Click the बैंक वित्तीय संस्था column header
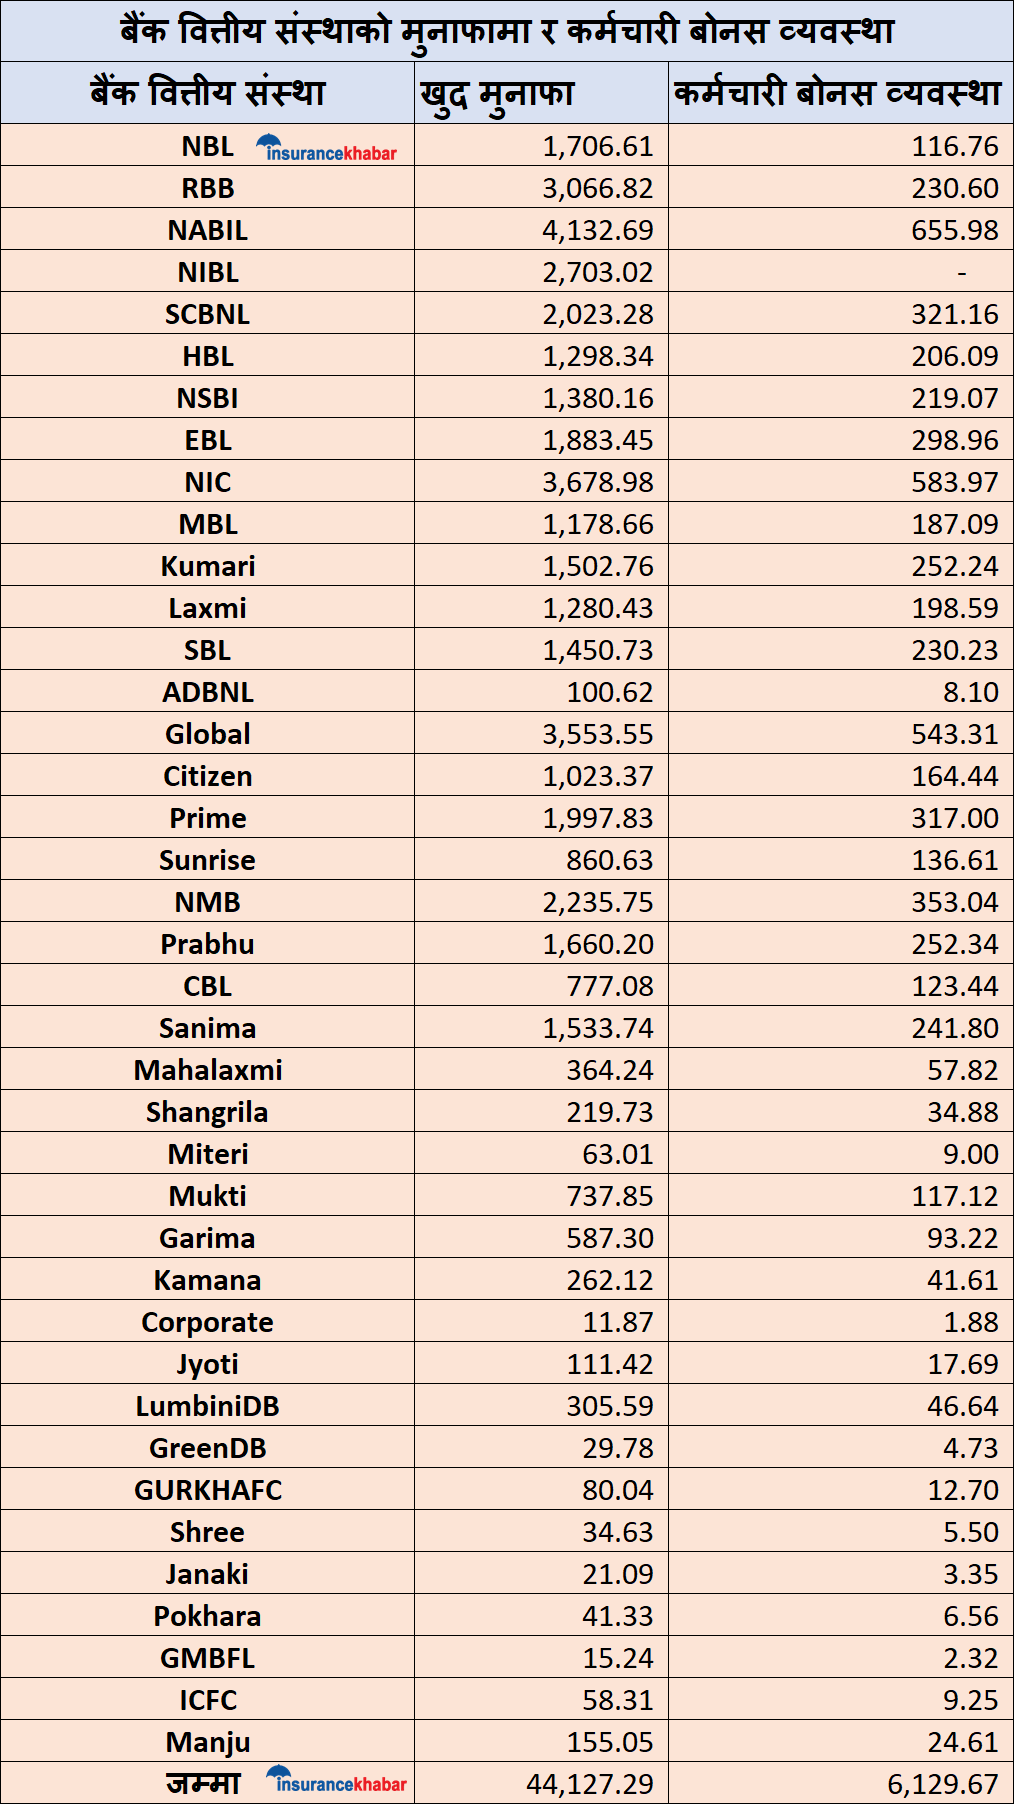 (208, 93)
